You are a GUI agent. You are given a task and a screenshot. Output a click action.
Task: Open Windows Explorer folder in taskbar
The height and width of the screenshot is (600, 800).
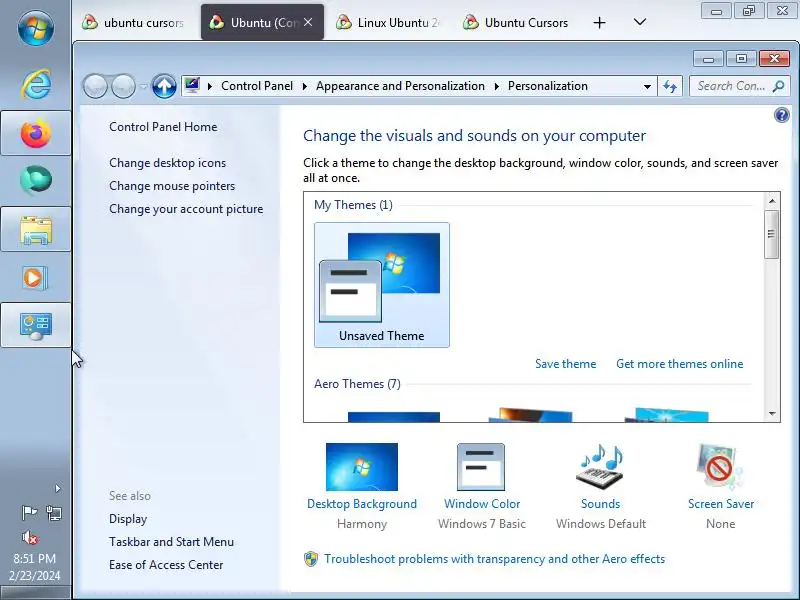coord(36,230)
